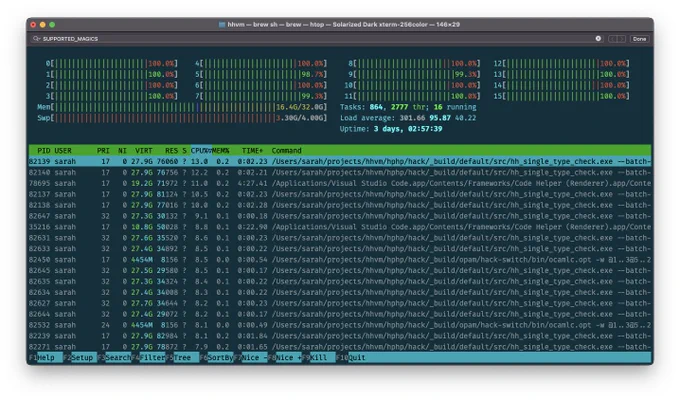Viewport: 680px width, 400px height.
Task: Clear the SUPPORTED_MAGICS search text
Action: click(x=598, y=39)
